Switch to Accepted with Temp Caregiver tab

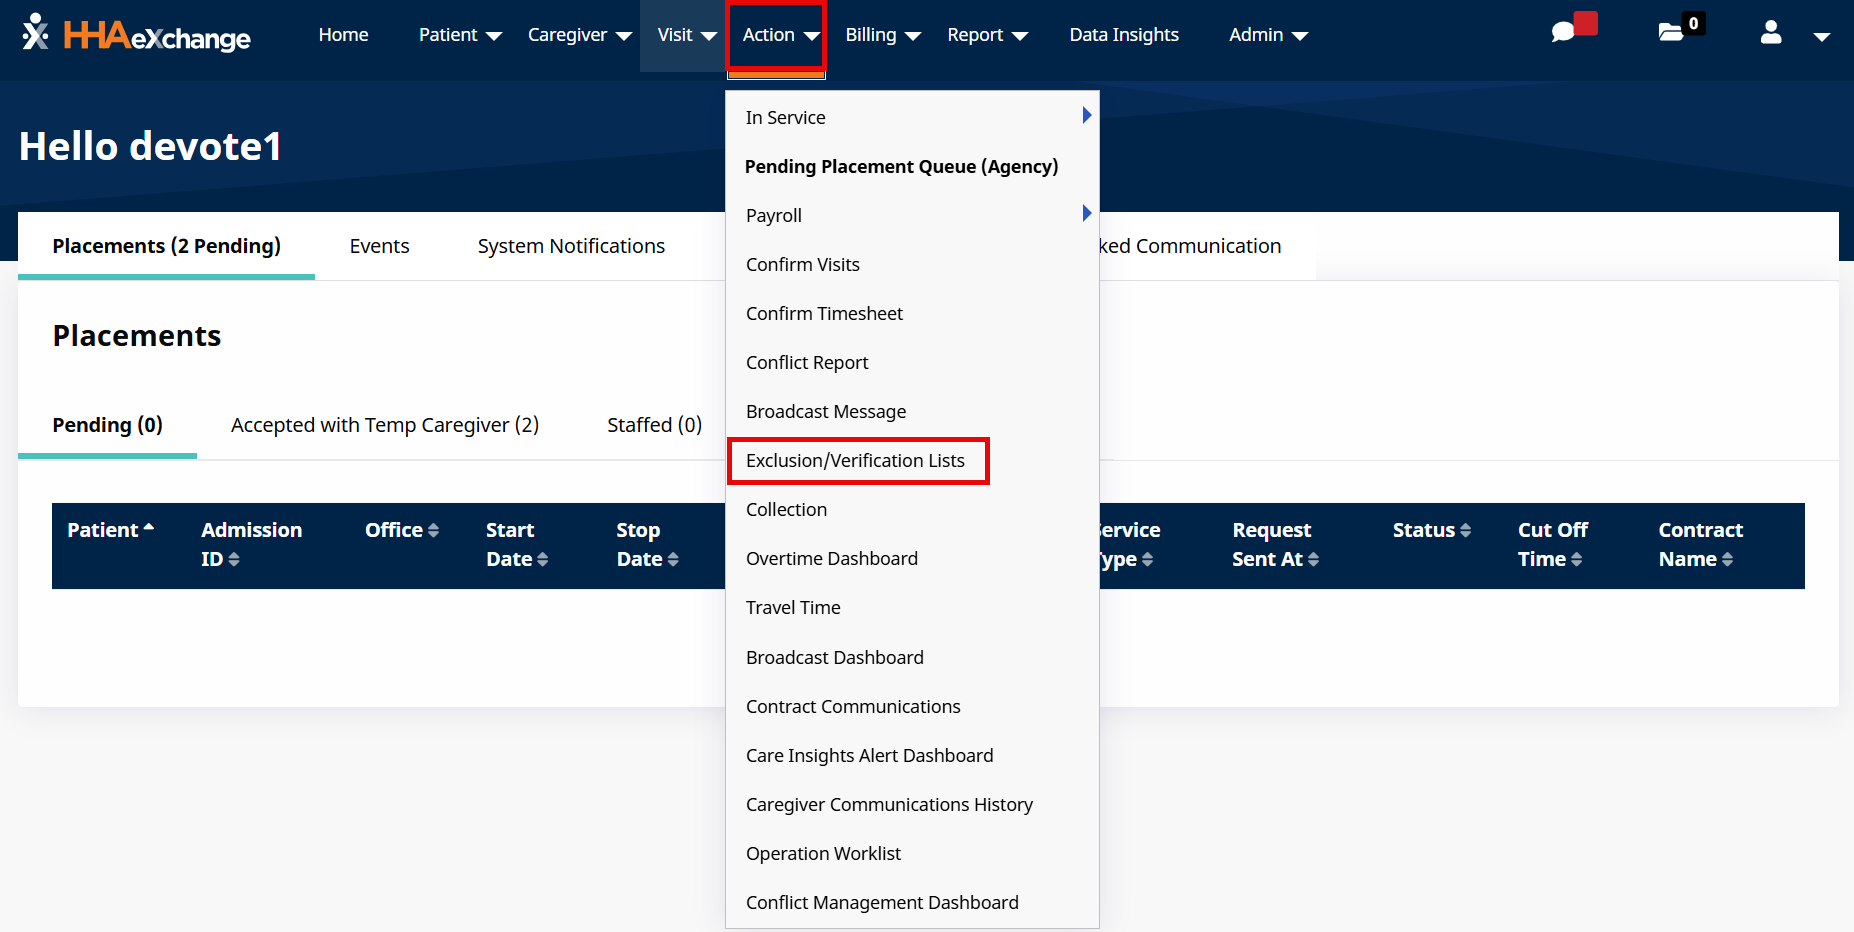385,425
